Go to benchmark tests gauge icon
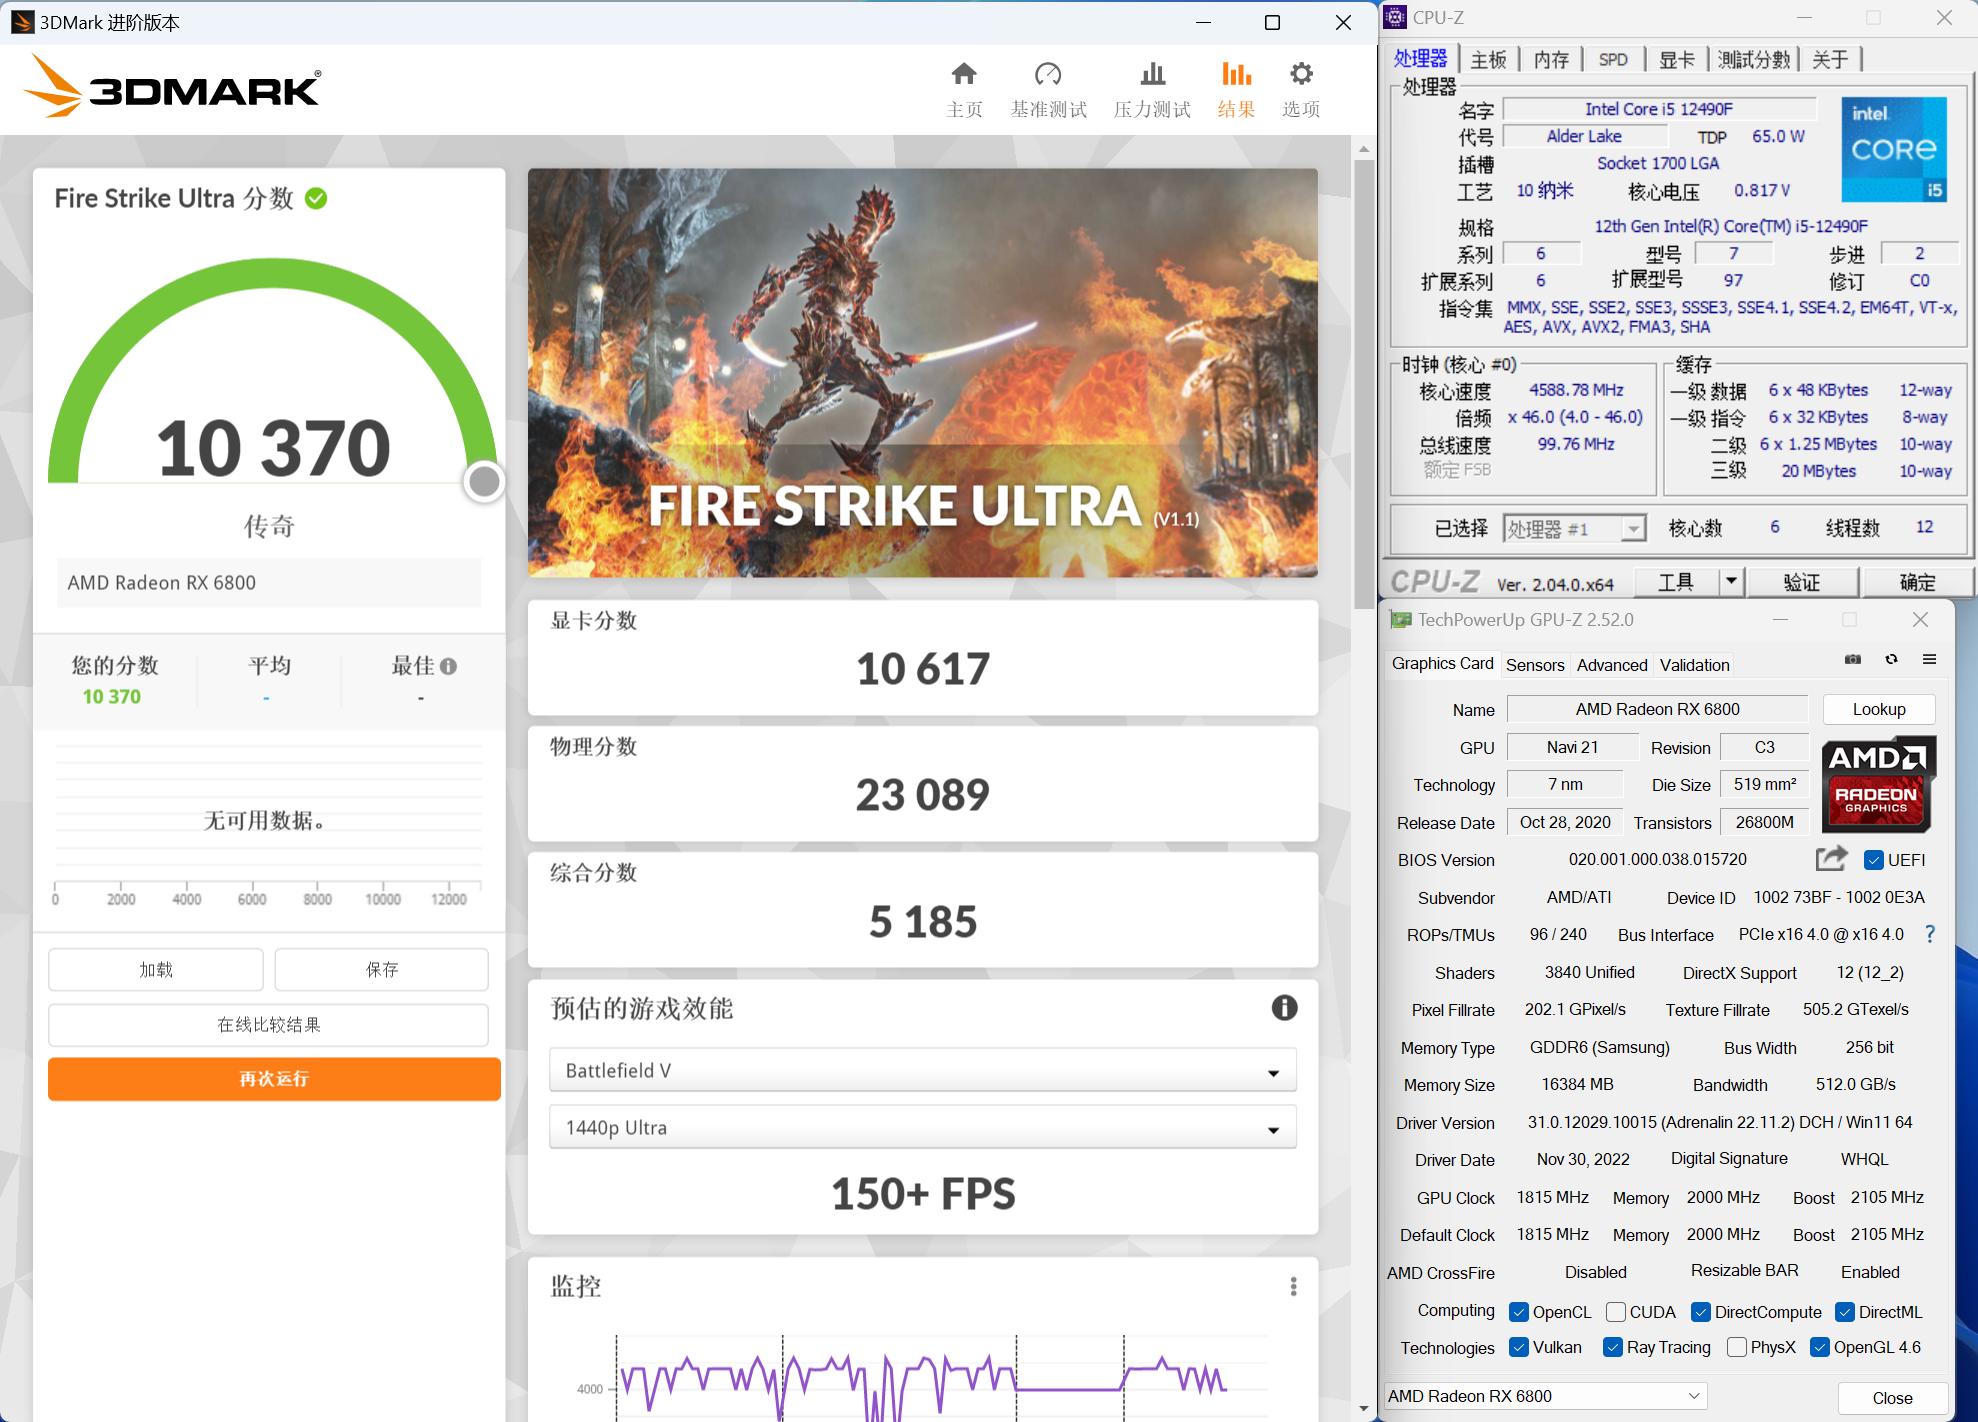This screenshot has height=1422, width=1978. coord(1048,75)
